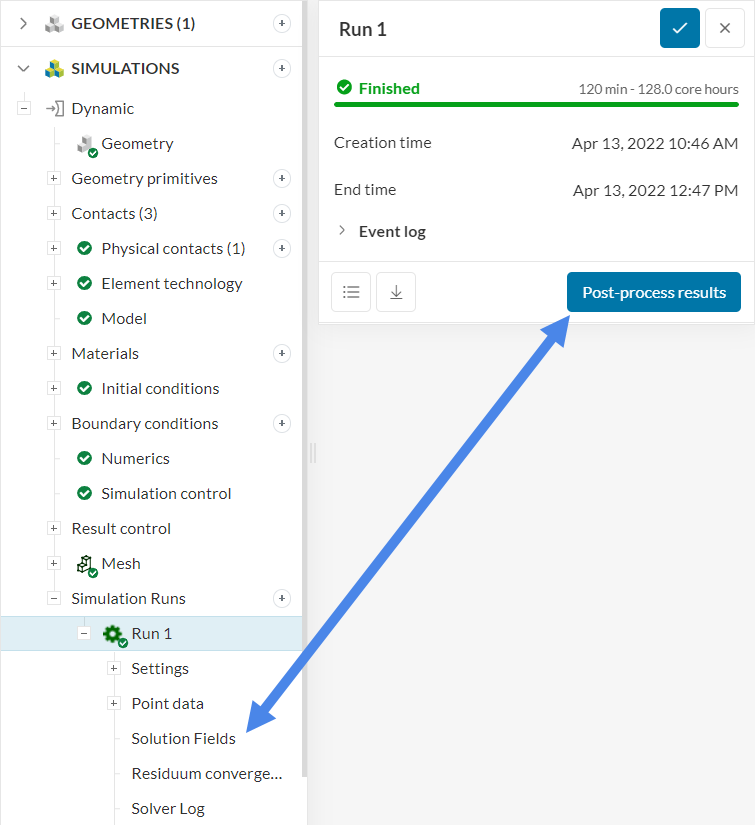Open Solution Fields item
The width and height of the screenshot is (755, 825).
tap(183, 739)
